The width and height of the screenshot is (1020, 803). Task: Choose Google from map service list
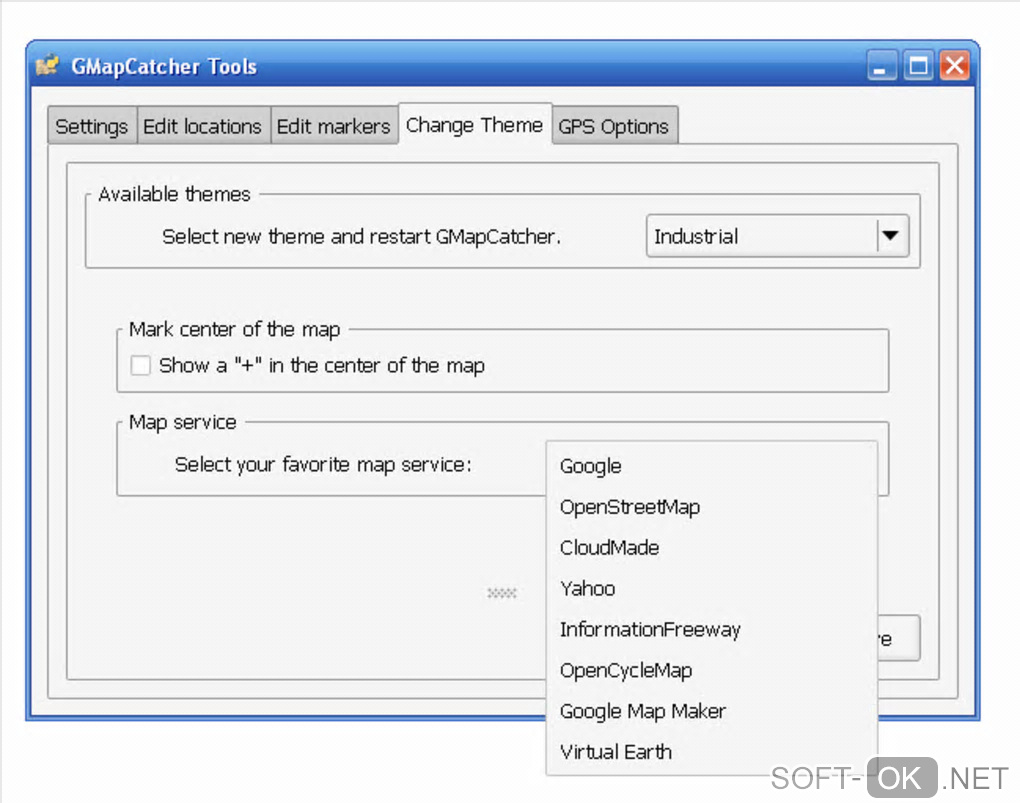(x=591, y=466)
